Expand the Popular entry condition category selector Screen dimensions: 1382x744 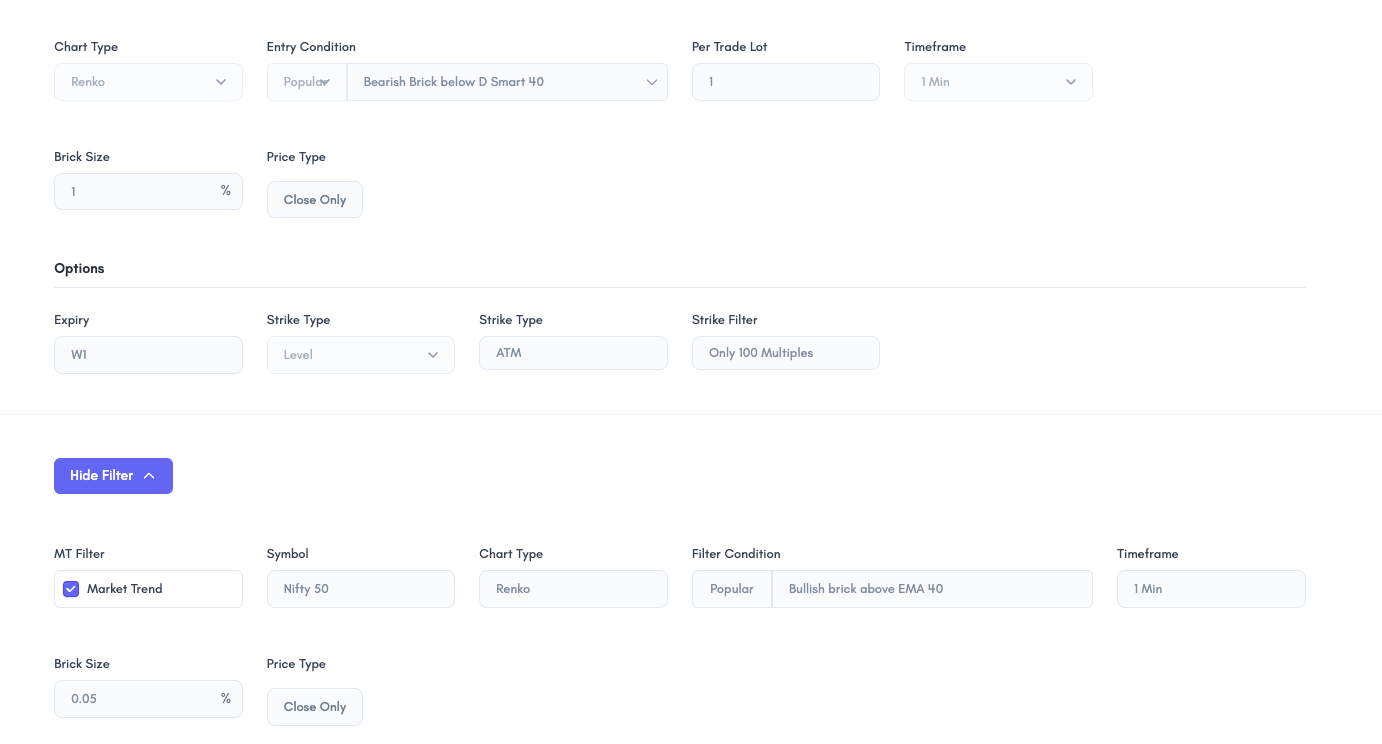point(307,82)
